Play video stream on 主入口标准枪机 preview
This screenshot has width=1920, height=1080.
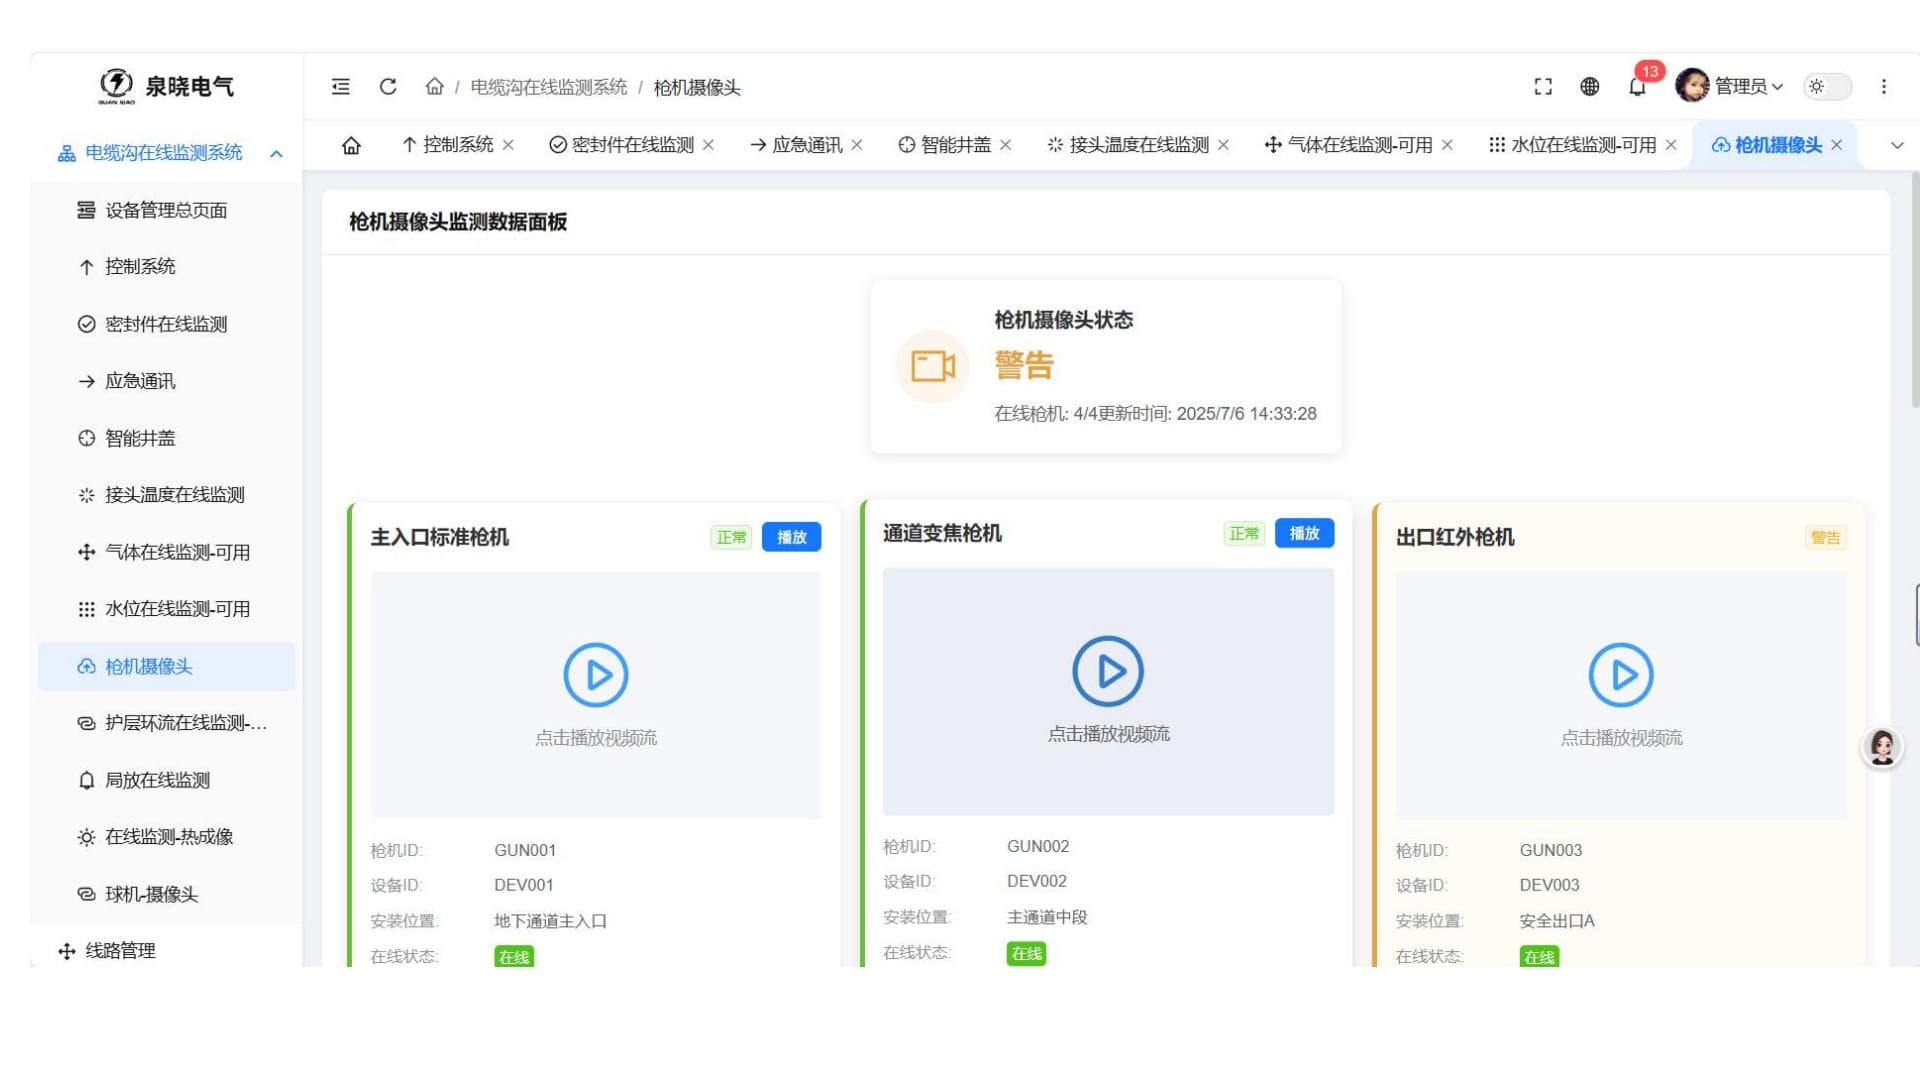pyautogui.click(x=596, y=675)
